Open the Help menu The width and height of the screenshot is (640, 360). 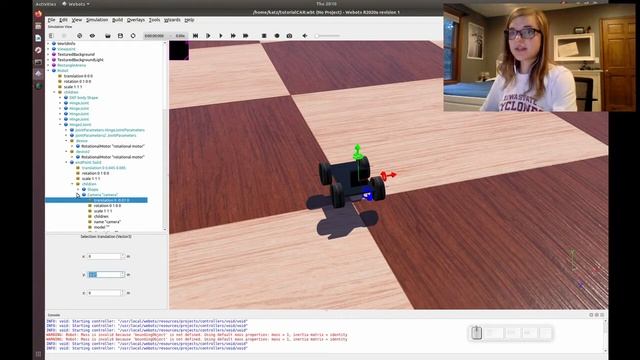[x=189, y=20]
